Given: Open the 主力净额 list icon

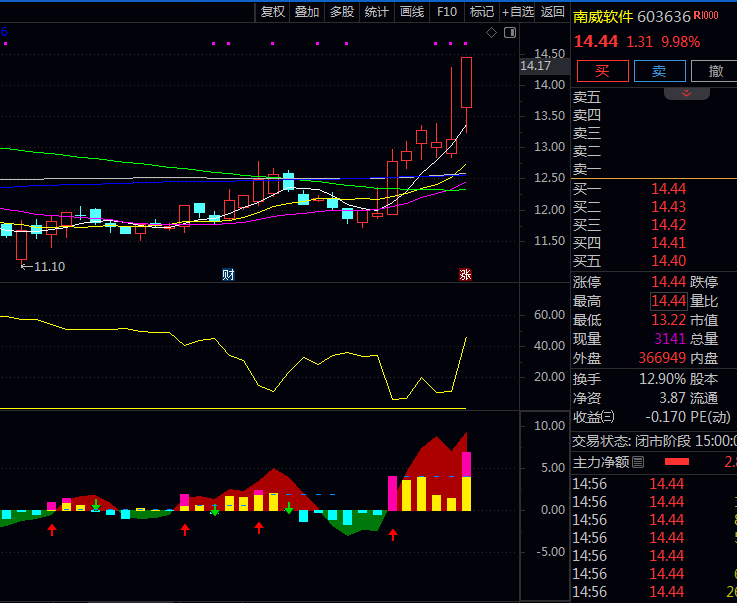Looking at the screenshot, I should point(637,461).
